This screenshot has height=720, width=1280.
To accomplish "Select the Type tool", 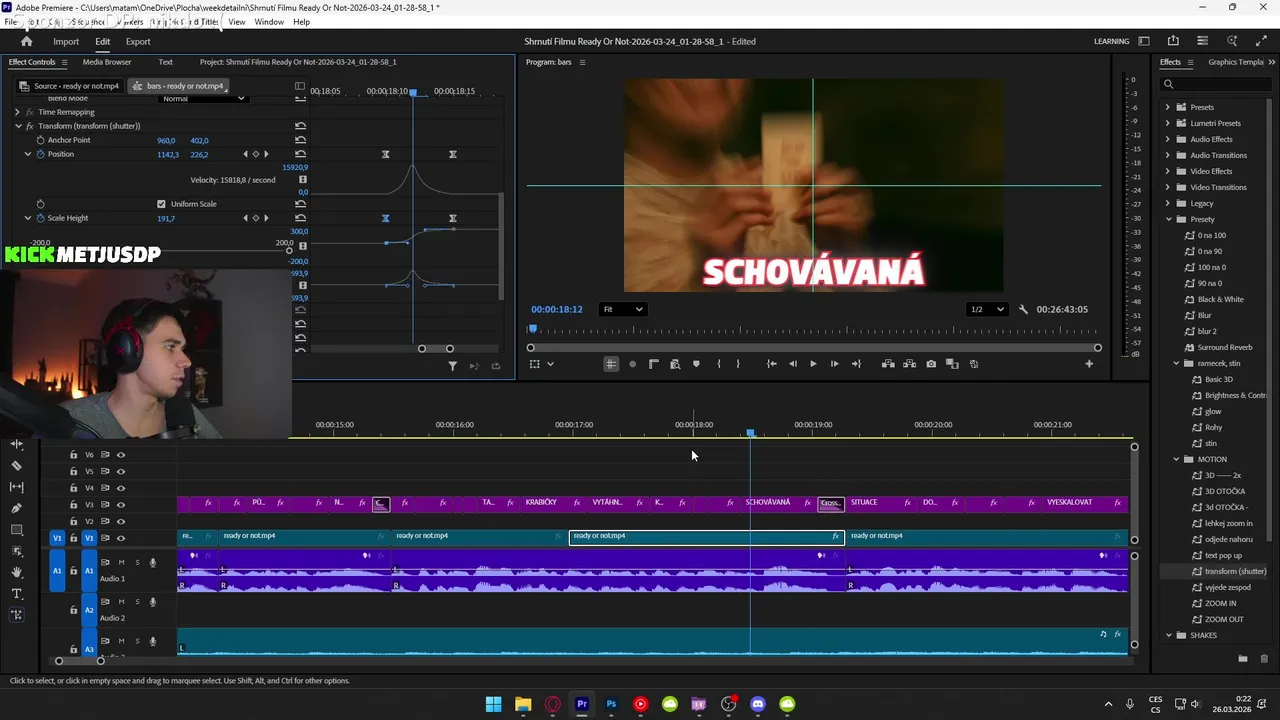I will (17, 594).
